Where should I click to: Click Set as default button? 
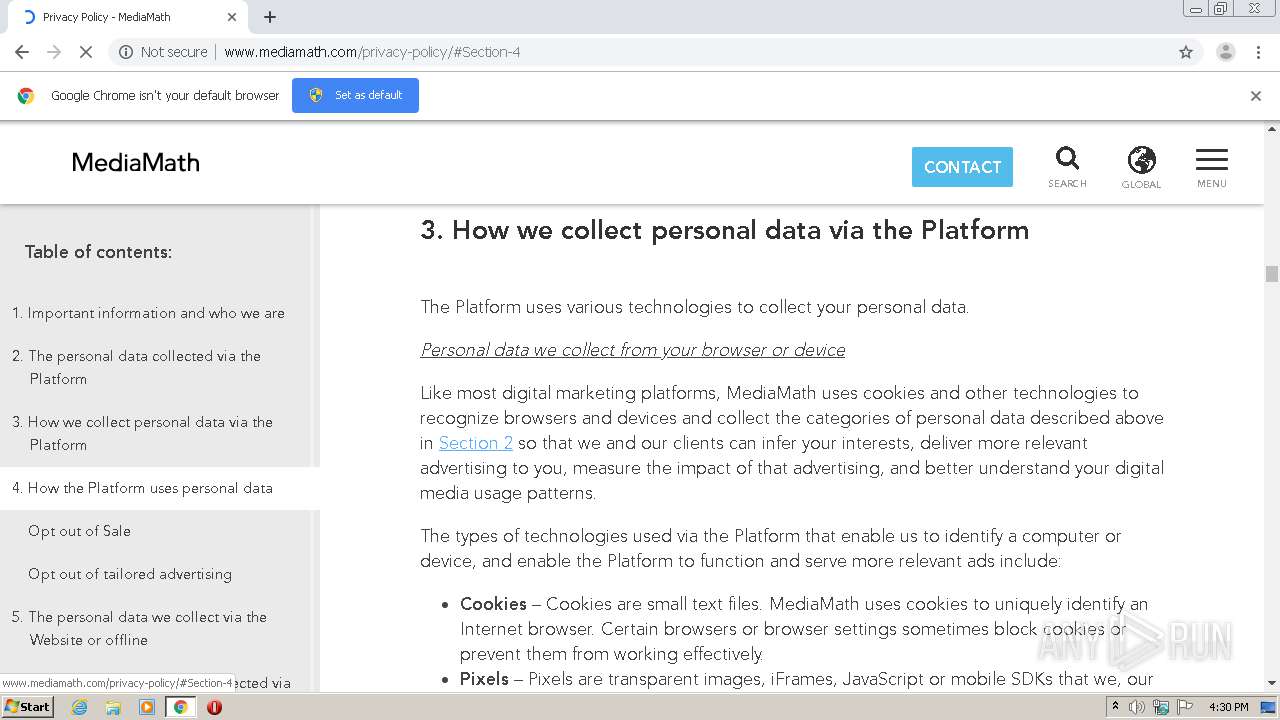(x=355, y=95)
